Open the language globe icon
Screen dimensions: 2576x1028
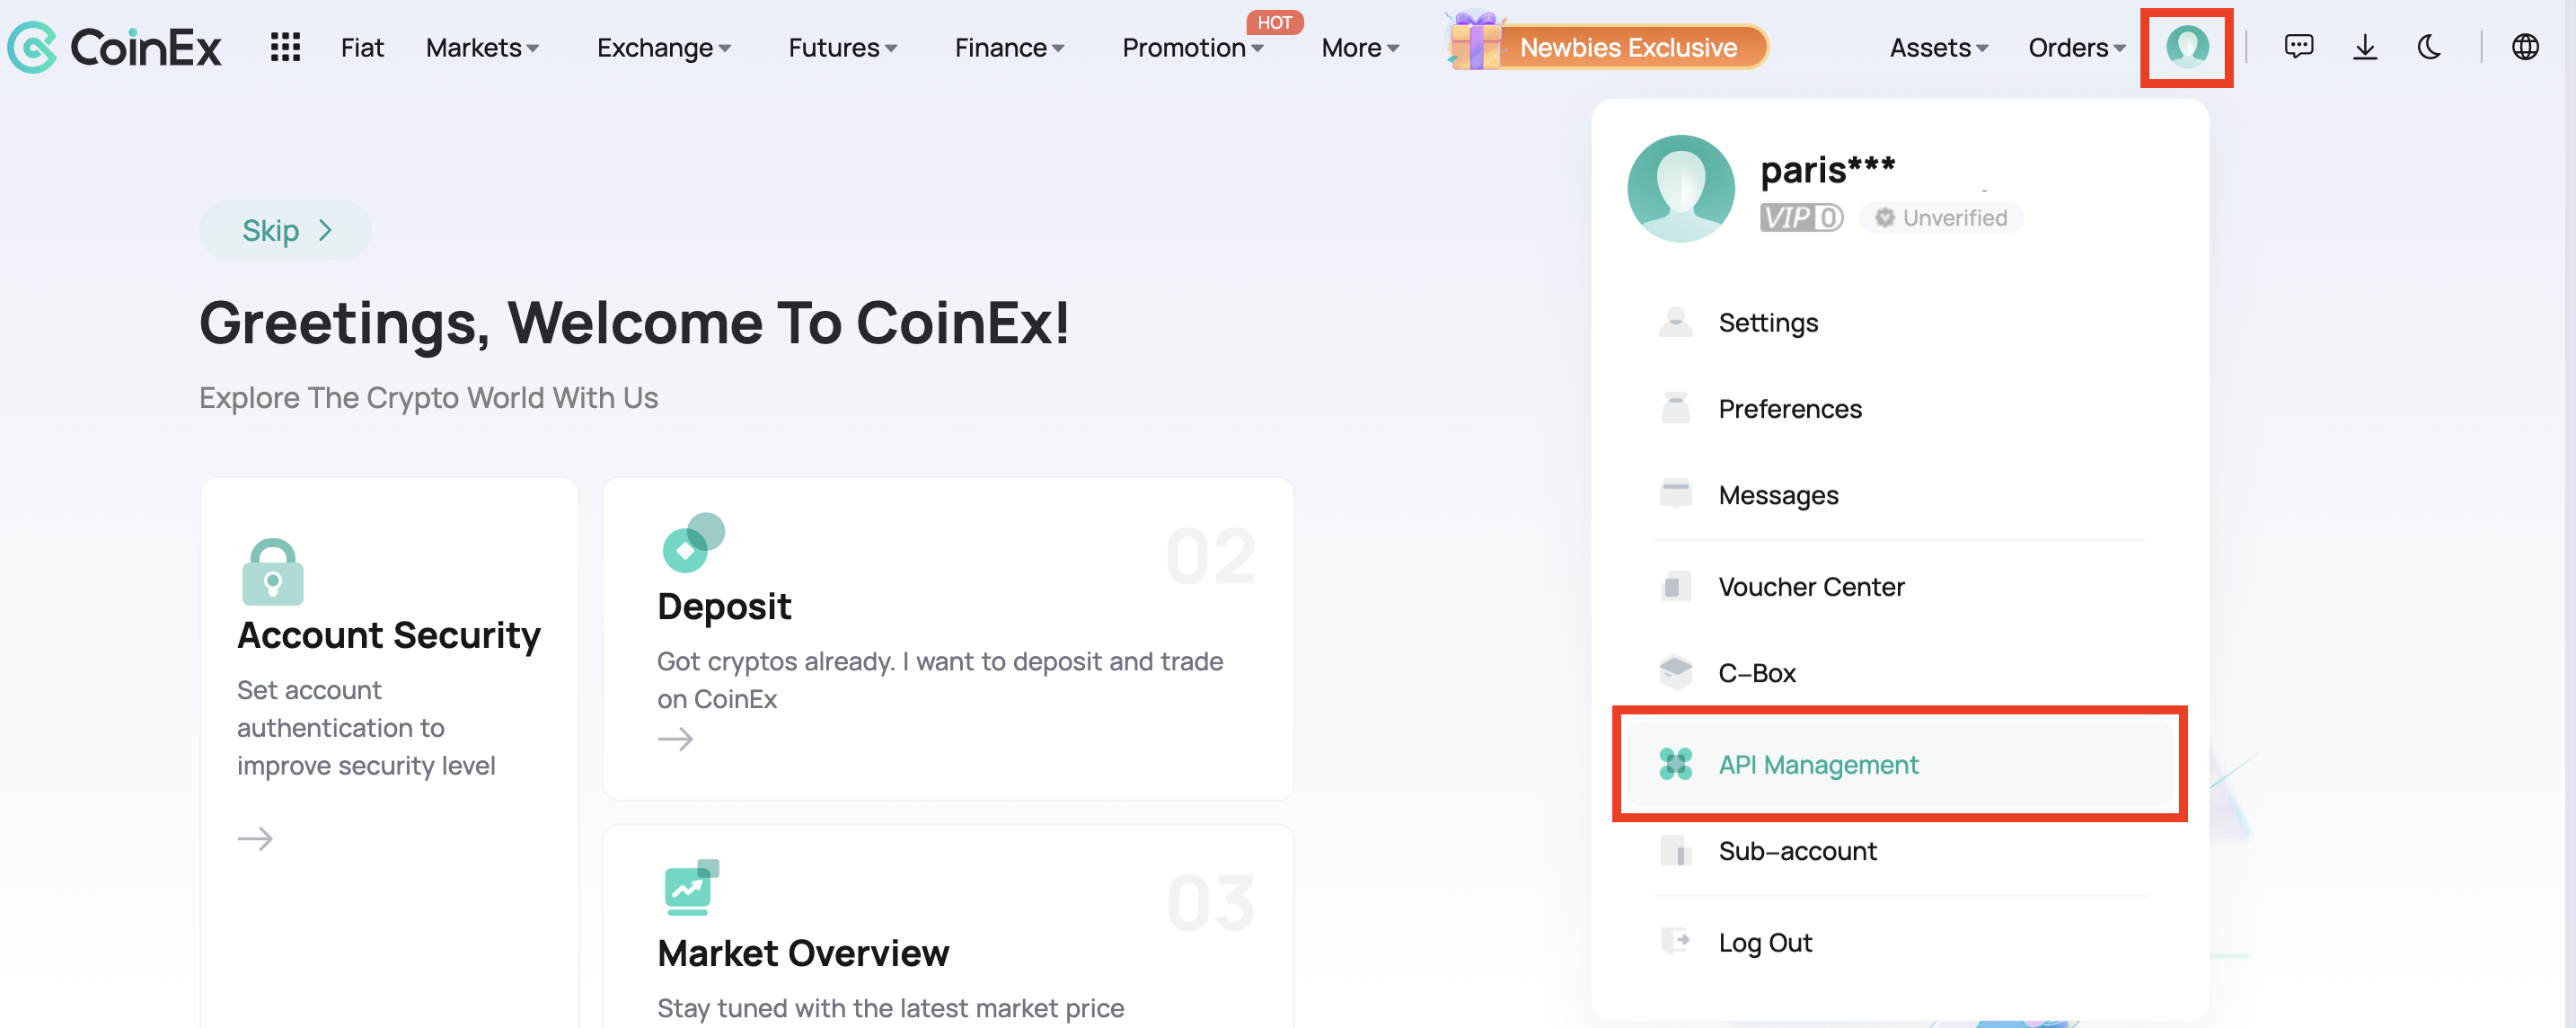pos(2525,47)
